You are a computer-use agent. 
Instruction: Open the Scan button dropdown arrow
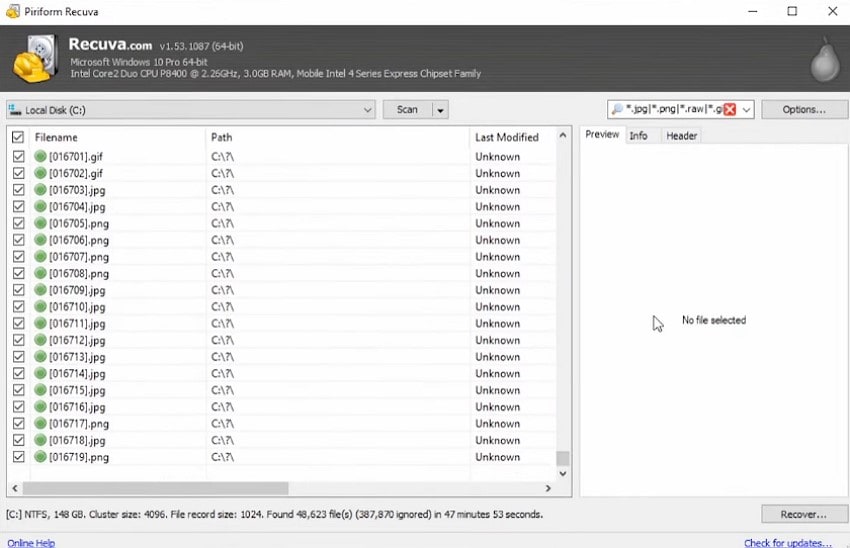pos(440,110)
